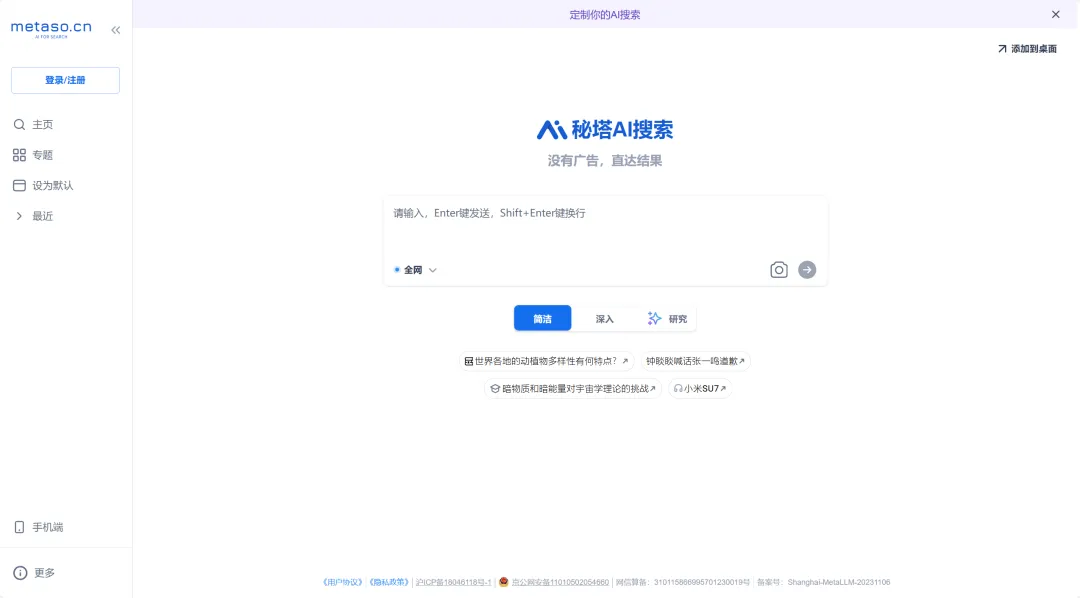This screenshot has height=598, width=1080.
Task: Dismiss the 定制你的AI搜索 banner
Action: (1055, 14)
